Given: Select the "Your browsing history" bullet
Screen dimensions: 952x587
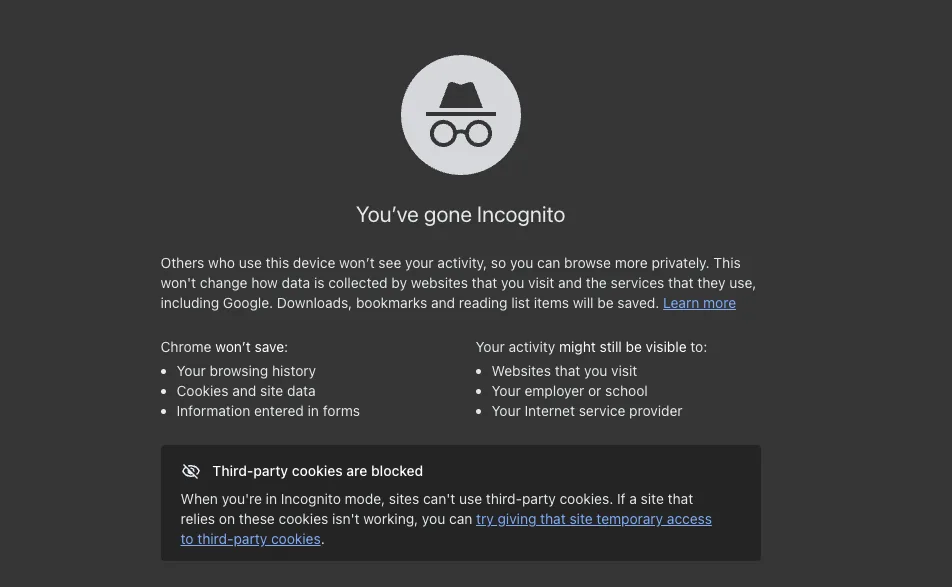Looking at the screenshot, I should click(x=246, y=371).
